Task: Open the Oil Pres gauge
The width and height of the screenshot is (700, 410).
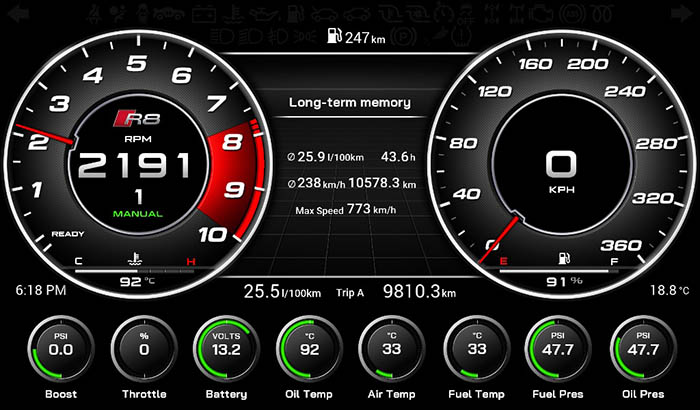Action: (643, 348)
